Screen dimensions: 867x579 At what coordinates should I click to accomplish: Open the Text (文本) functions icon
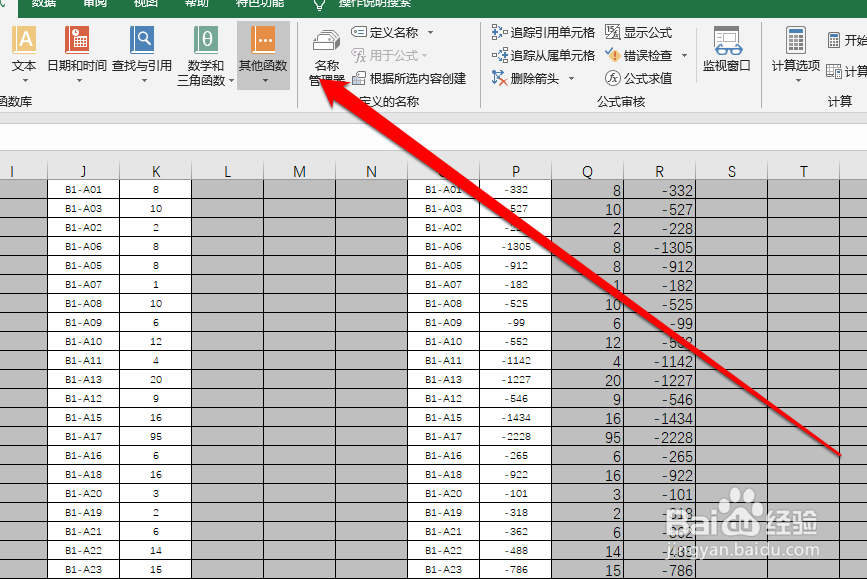(x=24, y=41)
